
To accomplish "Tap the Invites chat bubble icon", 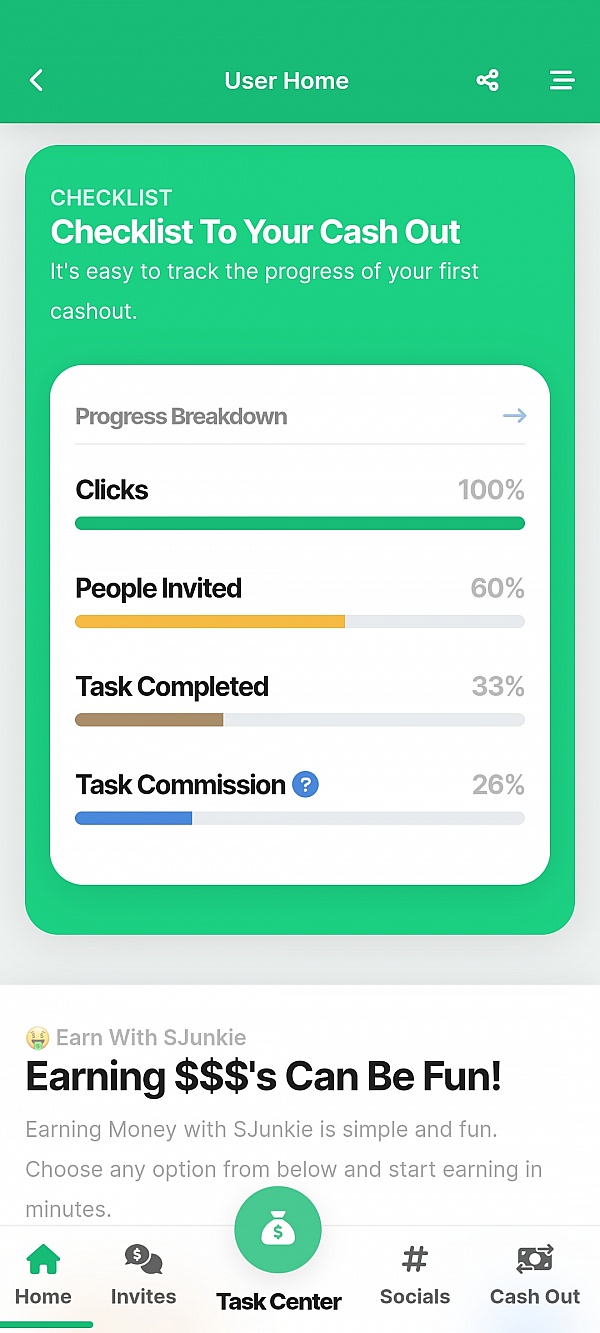I will [x=143, y=1259].
